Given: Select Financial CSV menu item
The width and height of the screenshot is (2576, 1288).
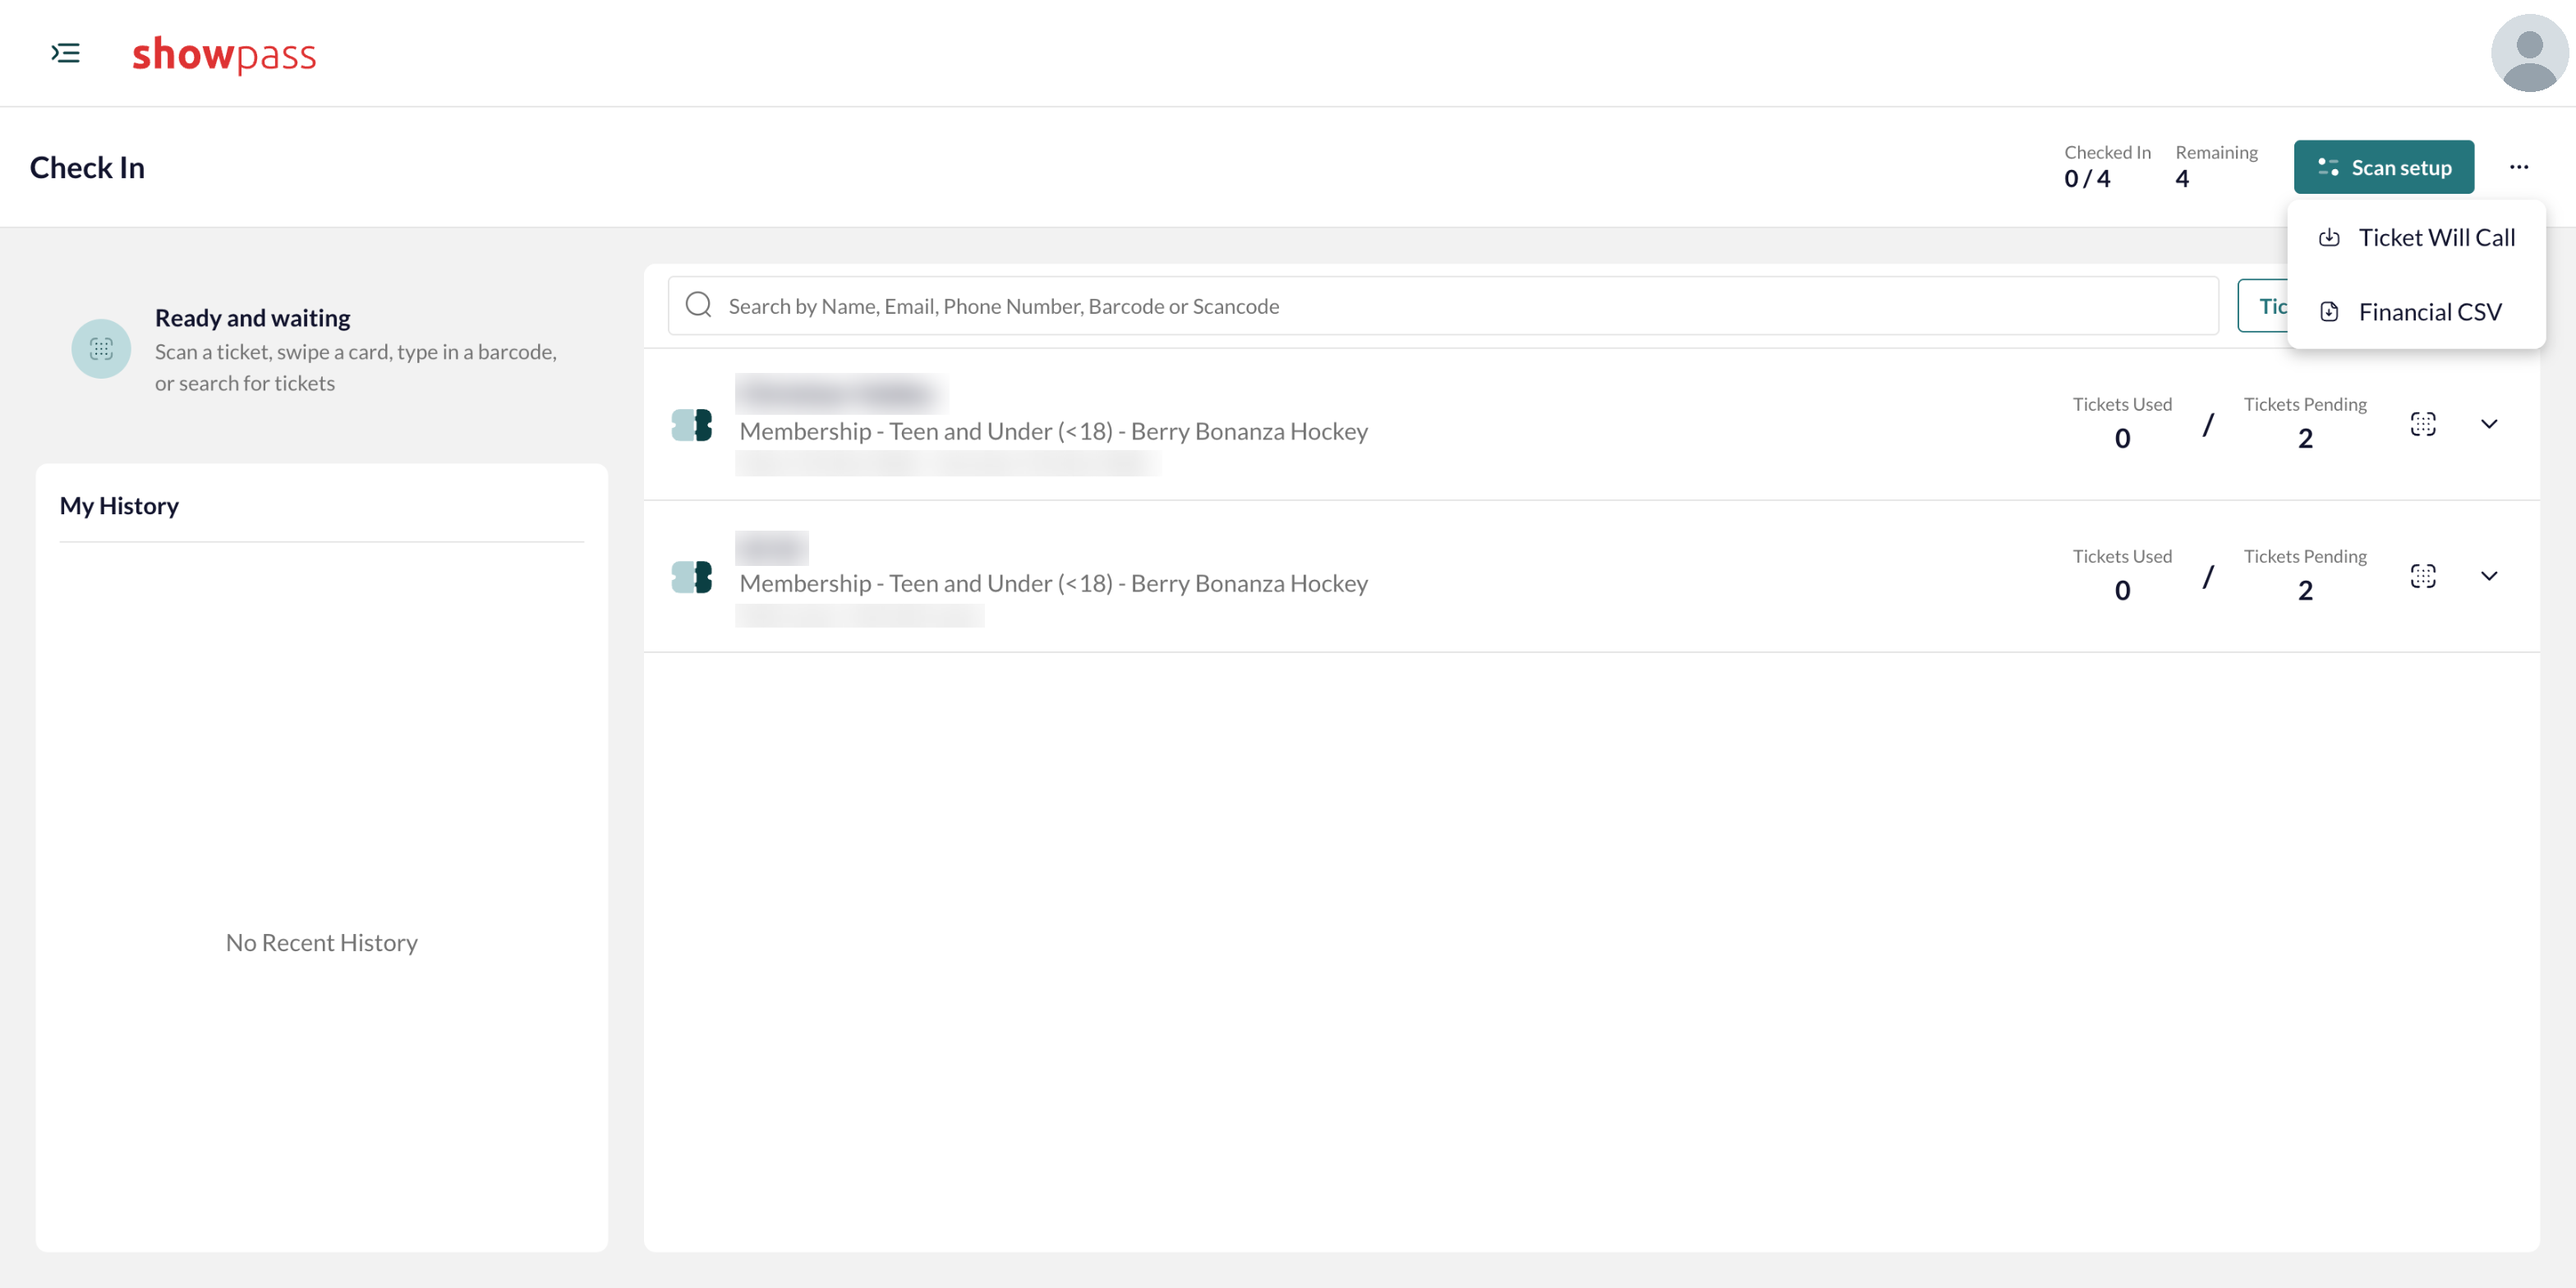Looking at the screenshot, I should click(2416, 312).
